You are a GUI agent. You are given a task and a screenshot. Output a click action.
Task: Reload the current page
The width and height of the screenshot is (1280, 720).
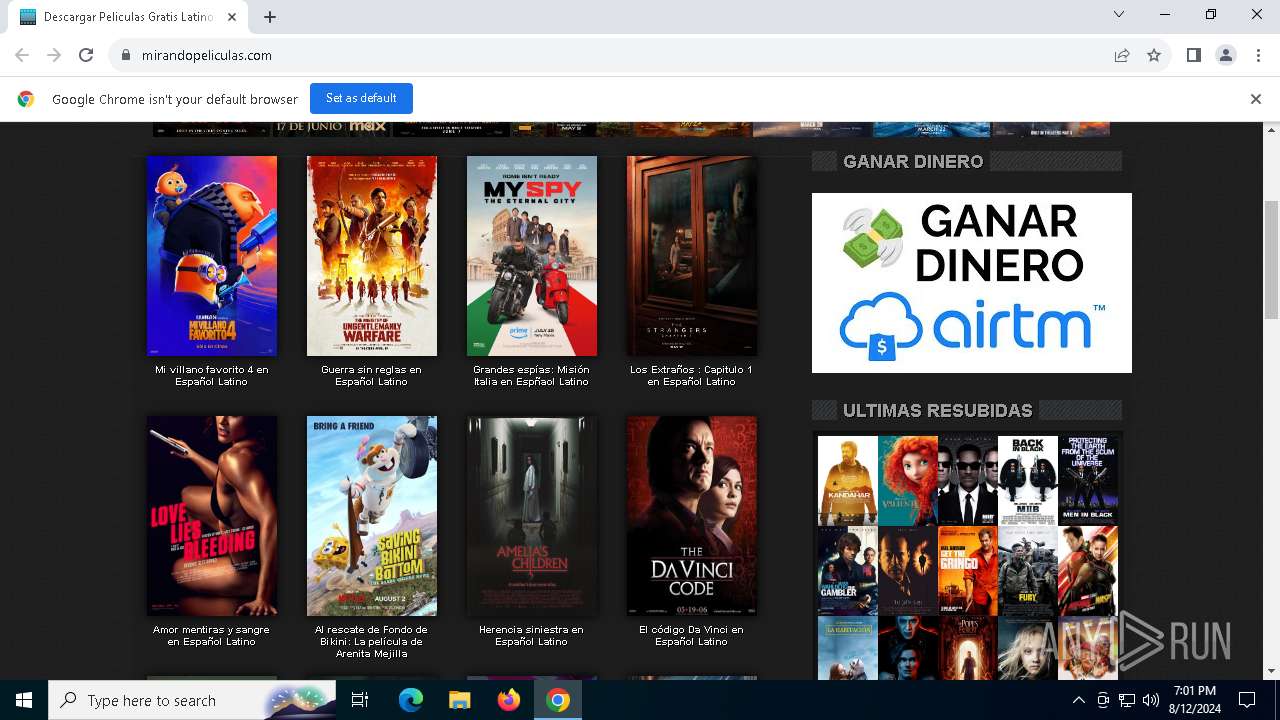click(86, 56)
